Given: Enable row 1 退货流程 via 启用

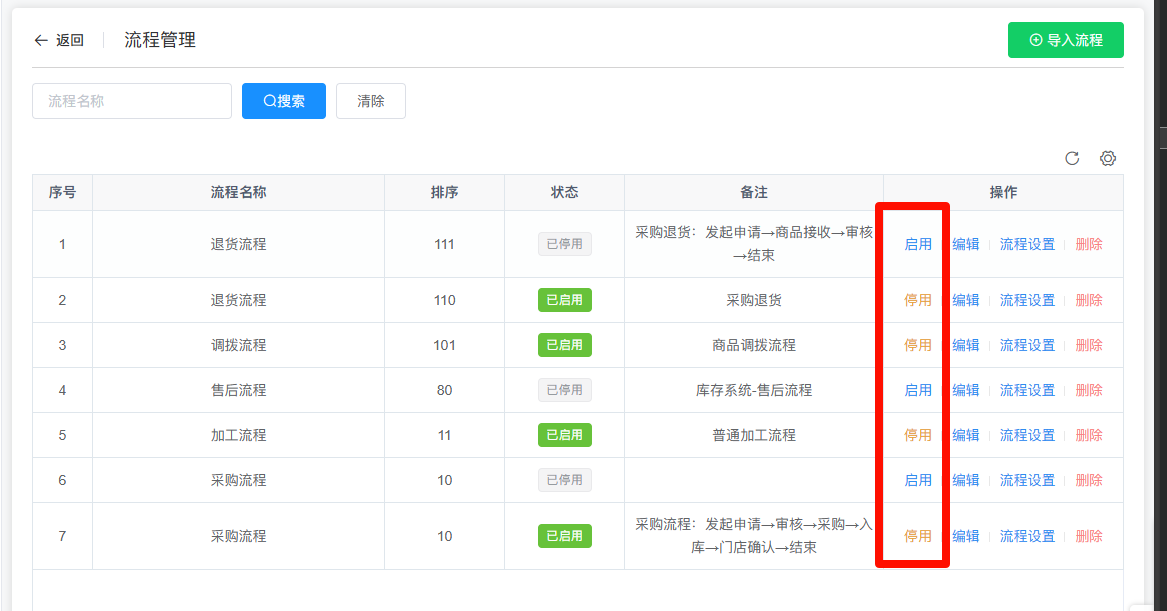Looking at the screenshot, I should [x=917, y=244].
